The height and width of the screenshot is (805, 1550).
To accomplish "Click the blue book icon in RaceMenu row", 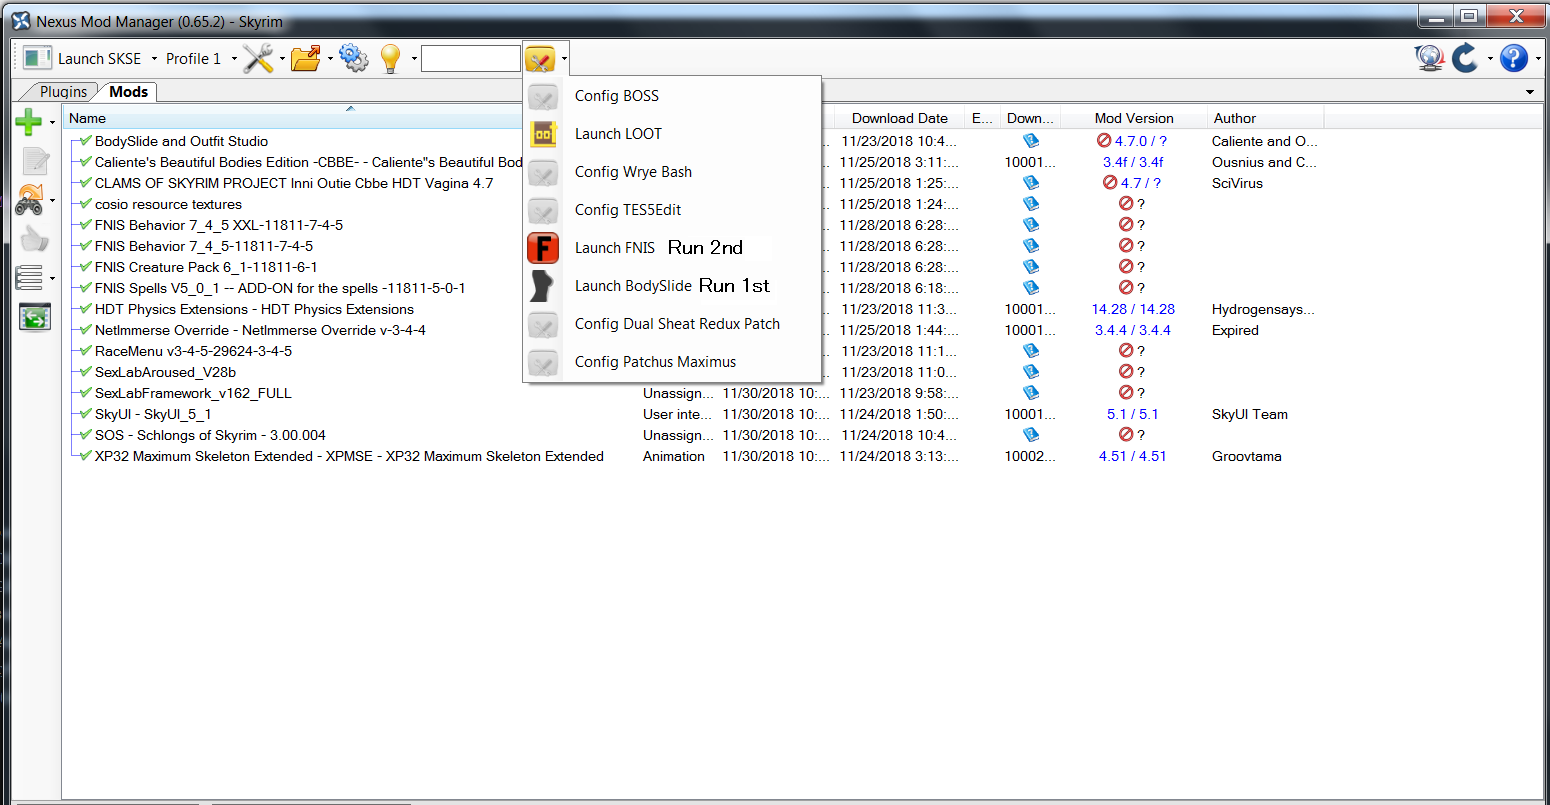I will point(1031,351).
